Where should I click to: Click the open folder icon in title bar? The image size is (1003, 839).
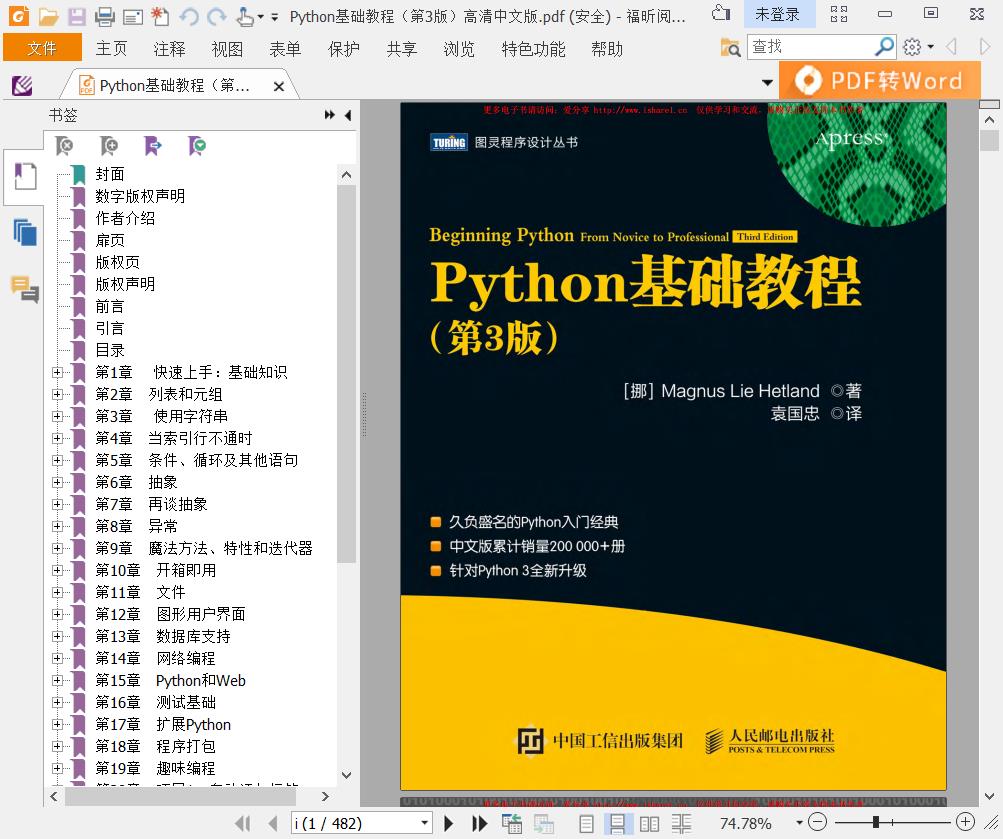[48, 17]
